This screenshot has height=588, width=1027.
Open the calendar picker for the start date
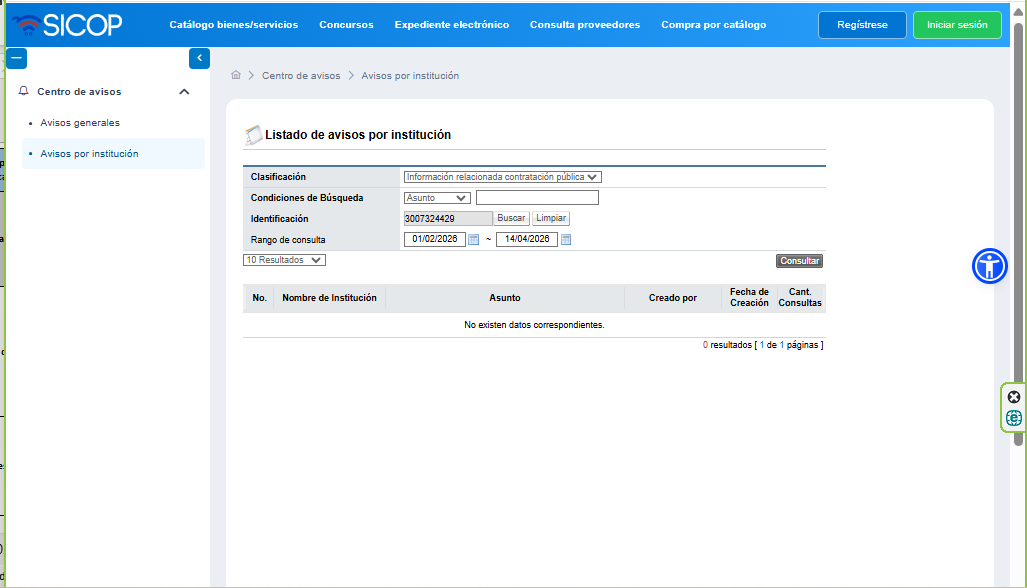473,239
